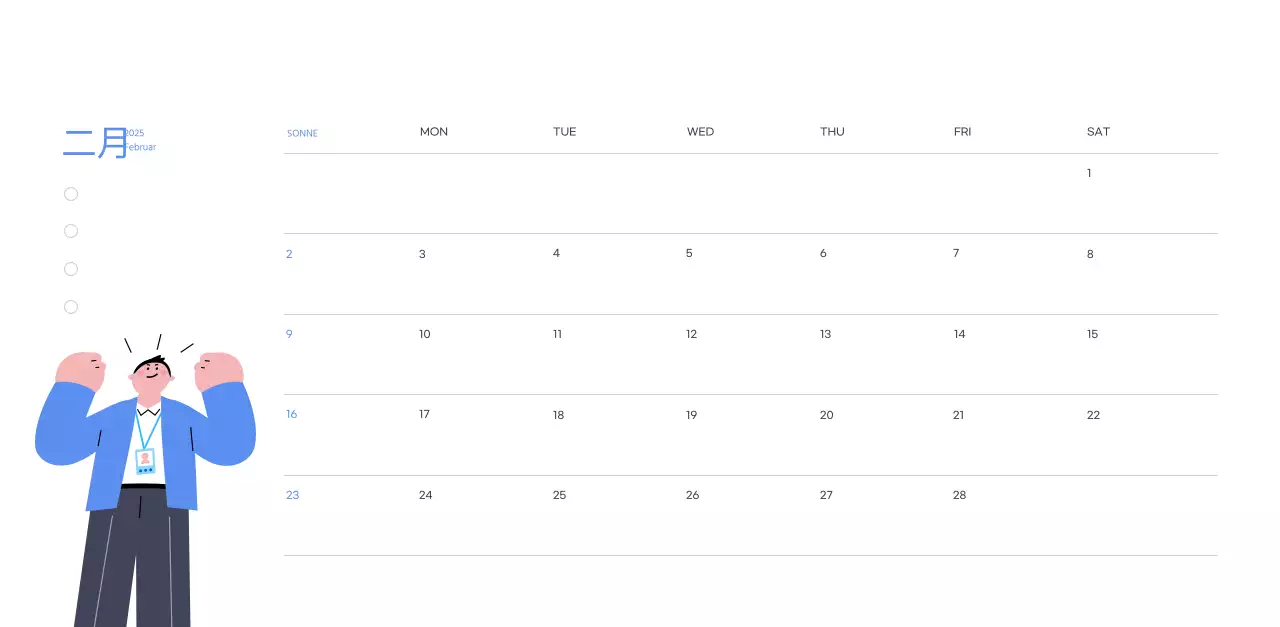Click the ID badge on the character
Image resolution: width=1280 pixels, height=627 pixels.
pyautogui.click(x=145, y=460)
